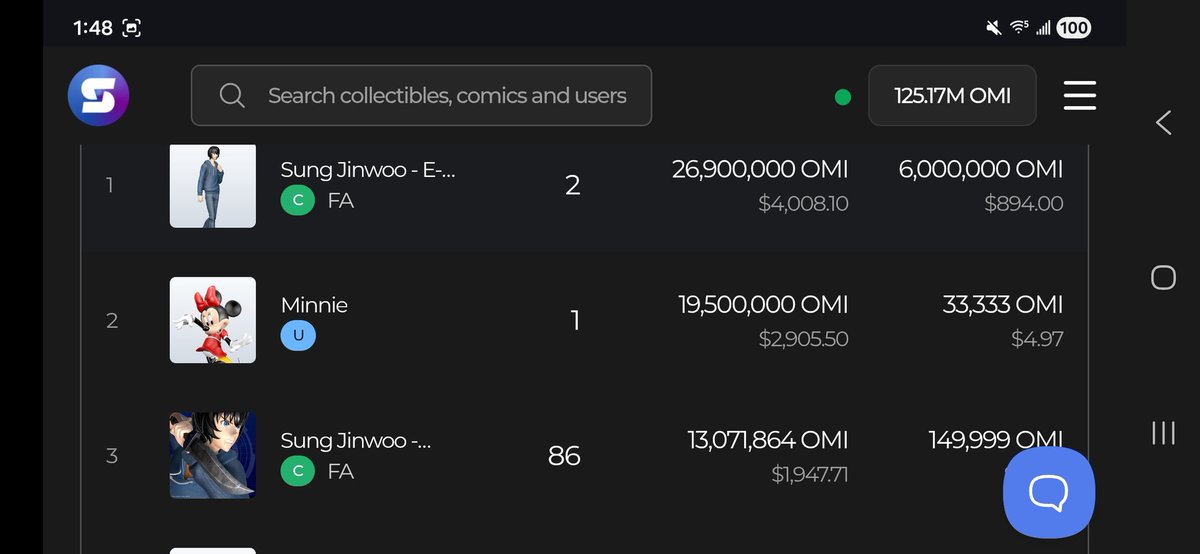This screenshot has height=554, width=1200.
Task: Select the "Minnie" collectible name
Action: pos(314,305)
